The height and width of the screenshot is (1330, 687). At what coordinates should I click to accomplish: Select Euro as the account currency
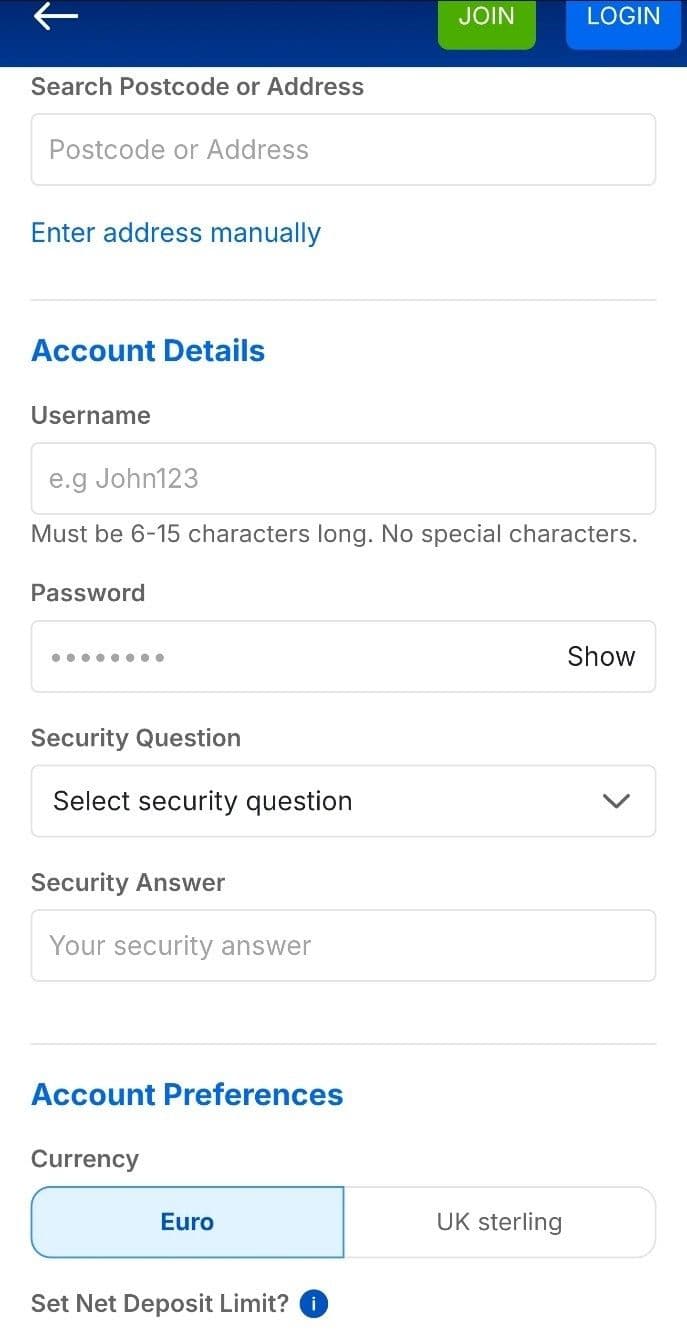click(187, 1221)
